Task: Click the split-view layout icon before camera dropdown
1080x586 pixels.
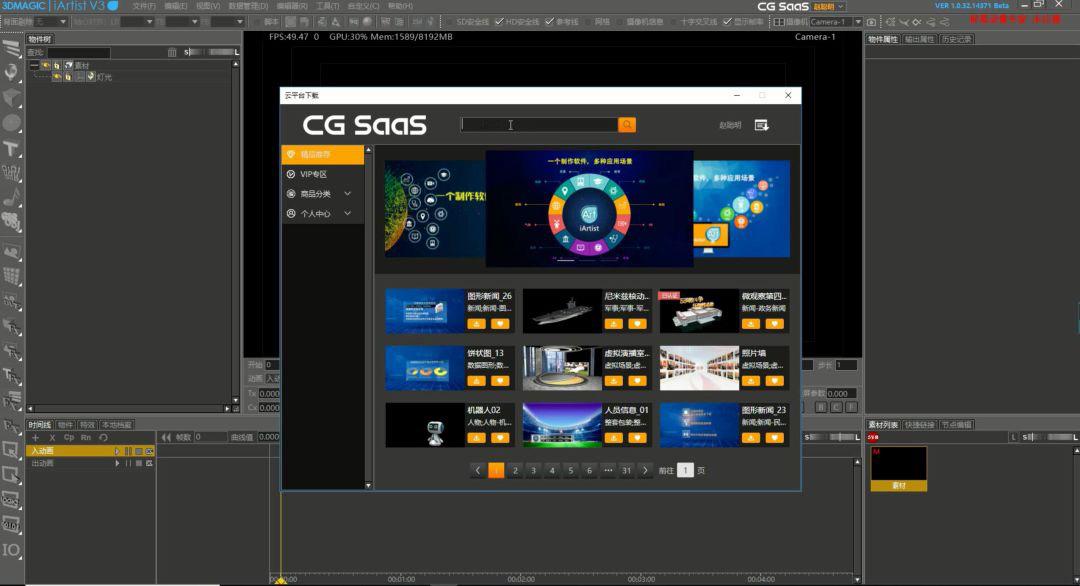Action: coord(778,22)
